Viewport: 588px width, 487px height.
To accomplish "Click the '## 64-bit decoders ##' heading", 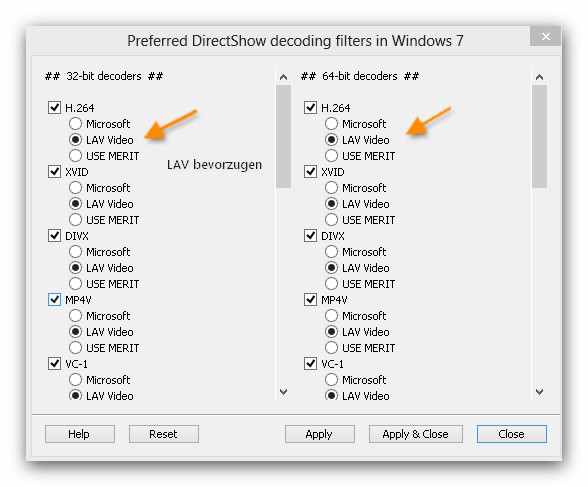I will pos(360,76).
